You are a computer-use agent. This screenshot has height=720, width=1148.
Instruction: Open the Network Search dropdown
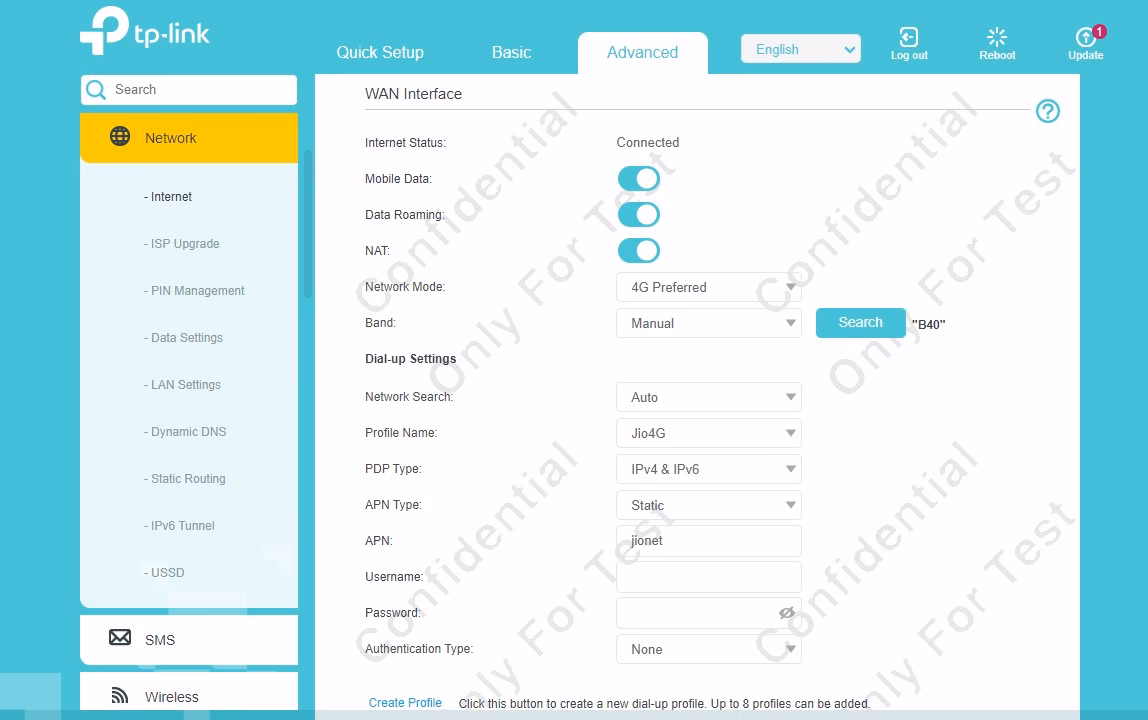pyautogui.click(x=709, y=397)
